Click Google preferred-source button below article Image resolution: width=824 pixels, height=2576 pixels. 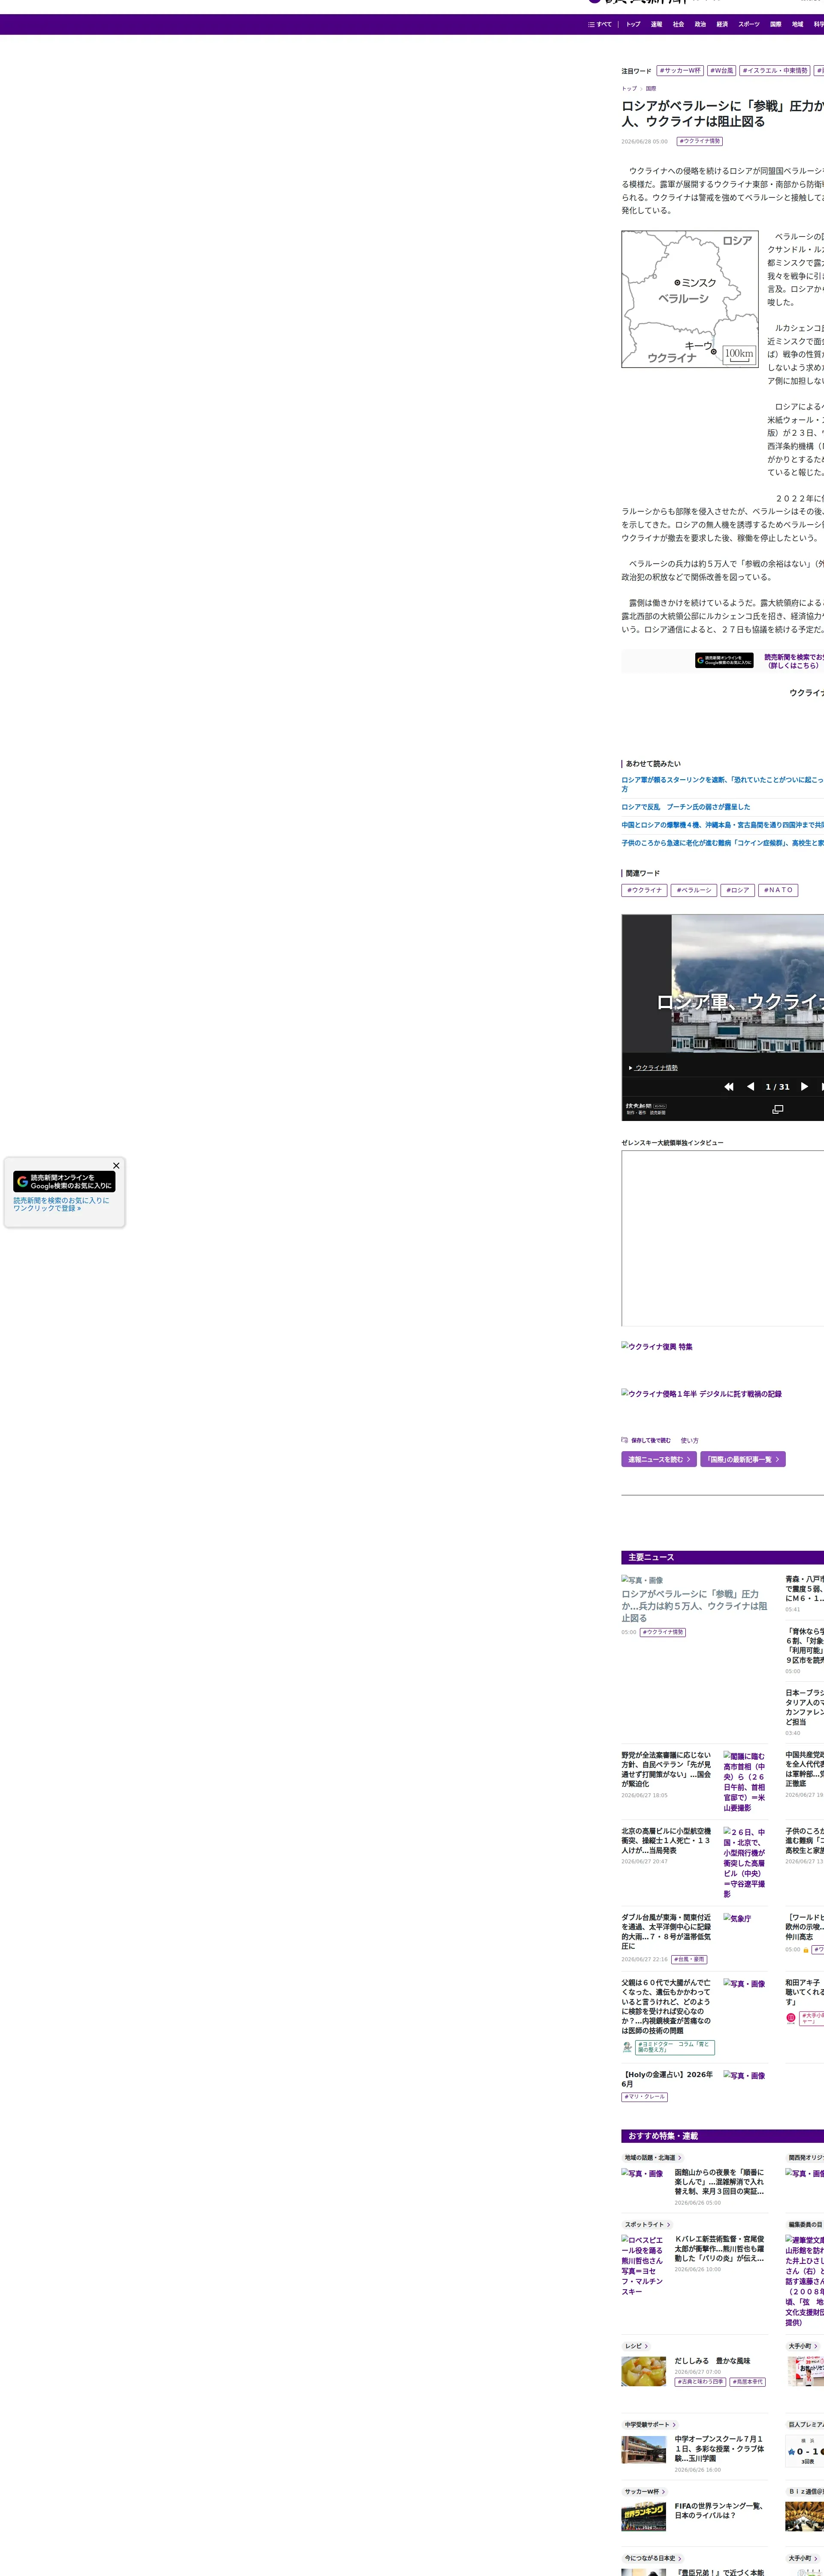724,660
